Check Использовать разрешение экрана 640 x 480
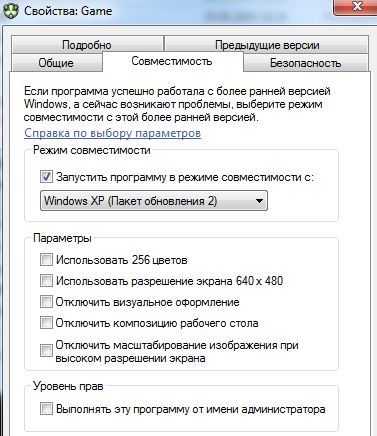377x436 pixels. coord(46,281)
